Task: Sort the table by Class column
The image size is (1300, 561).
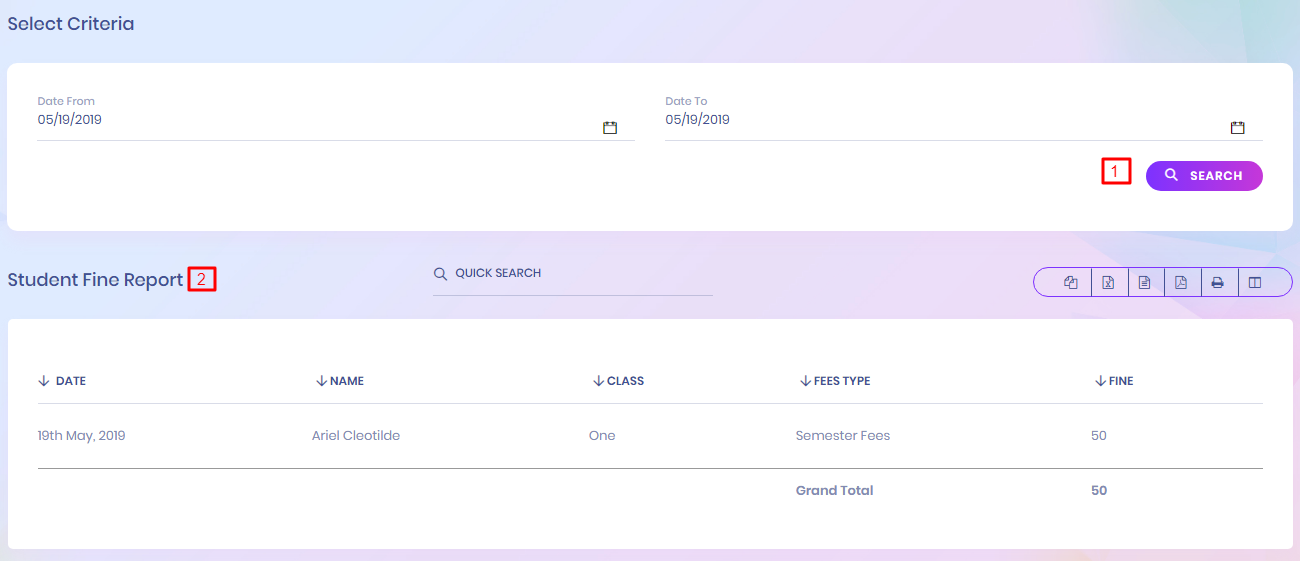Action: (x=625, y=381)
